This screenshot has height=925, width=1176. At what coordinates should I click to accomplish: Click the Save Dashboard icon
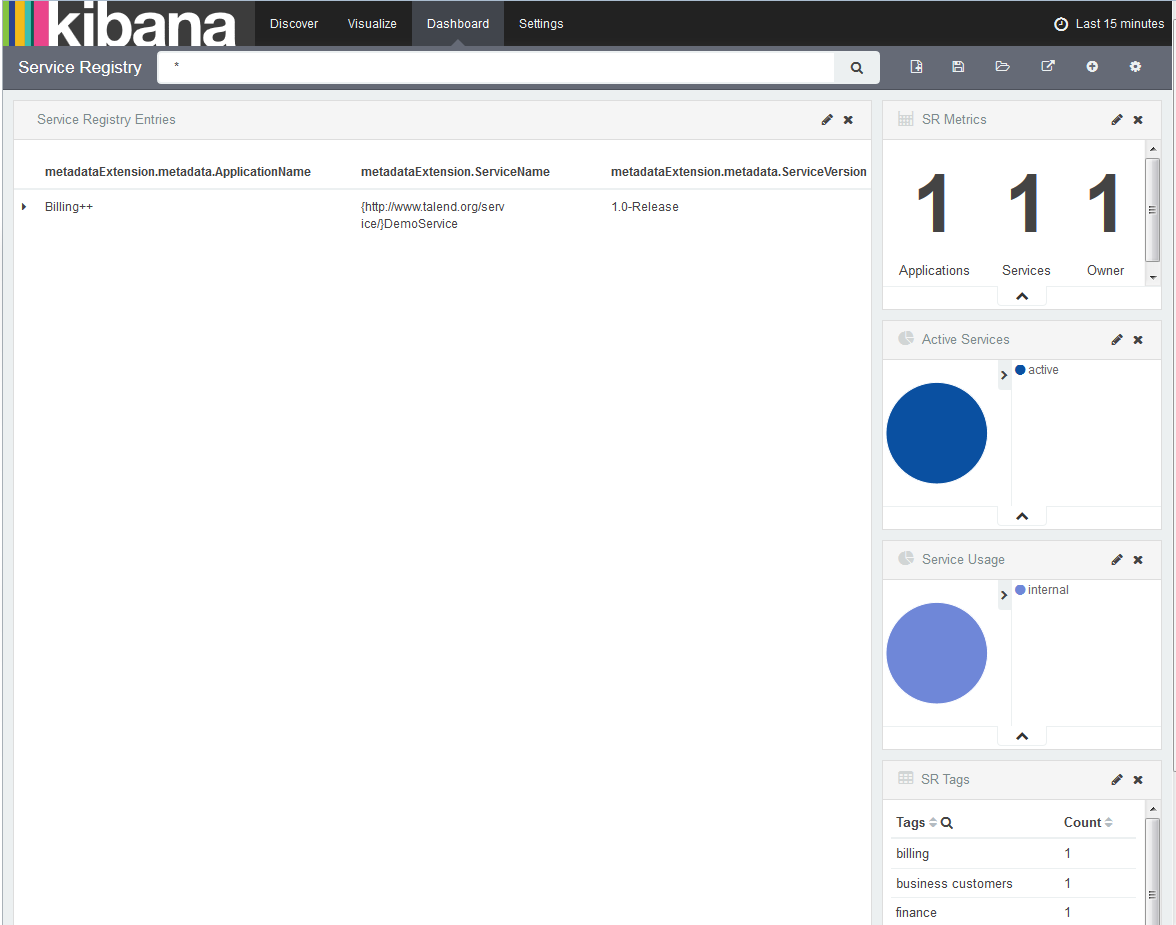point(958,67)
